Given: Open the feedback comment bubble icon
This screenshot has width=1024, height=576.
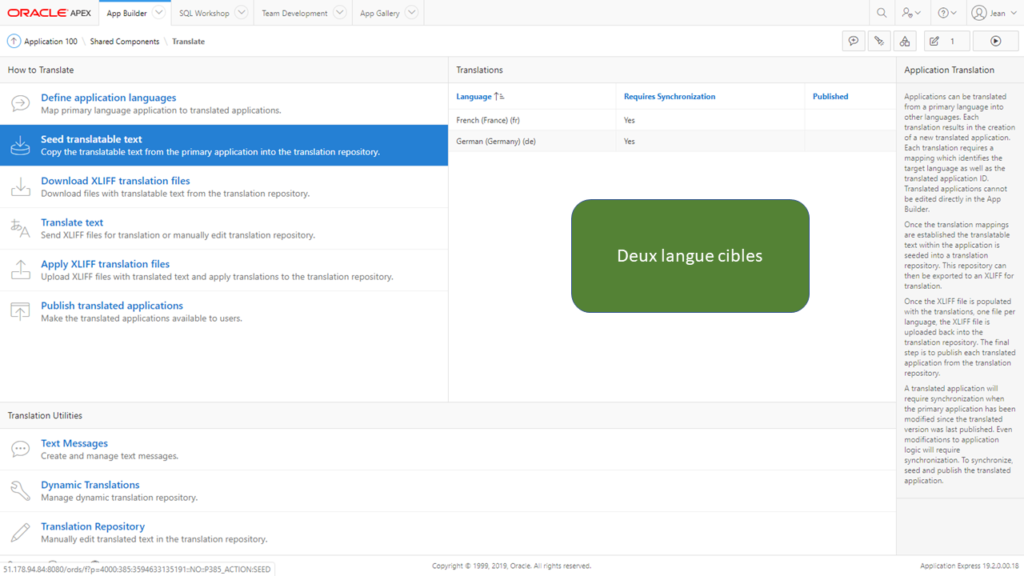Looking at the screenshot, I should [853, 41].
